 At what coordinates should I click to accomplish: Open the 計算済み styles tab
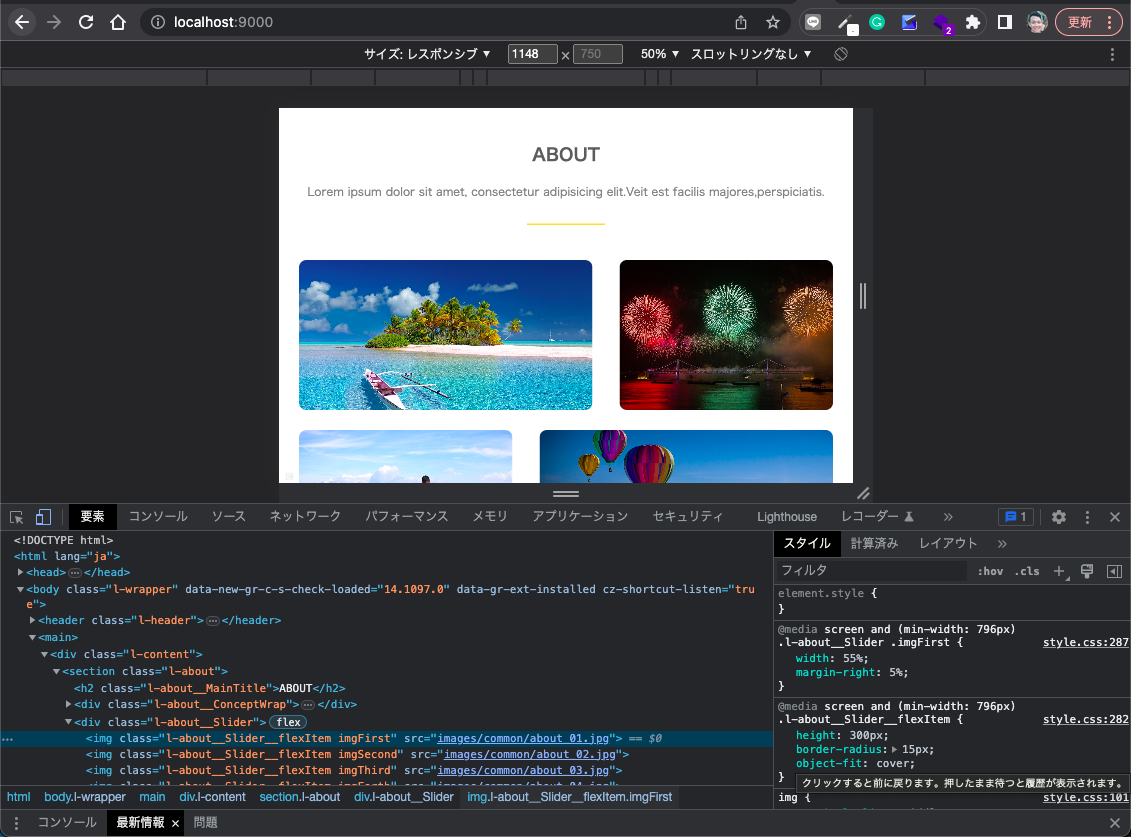point(874,543)
